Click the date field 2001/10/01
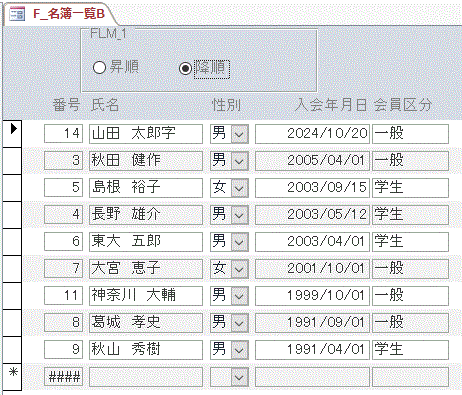462x395 pixels. 312,269
